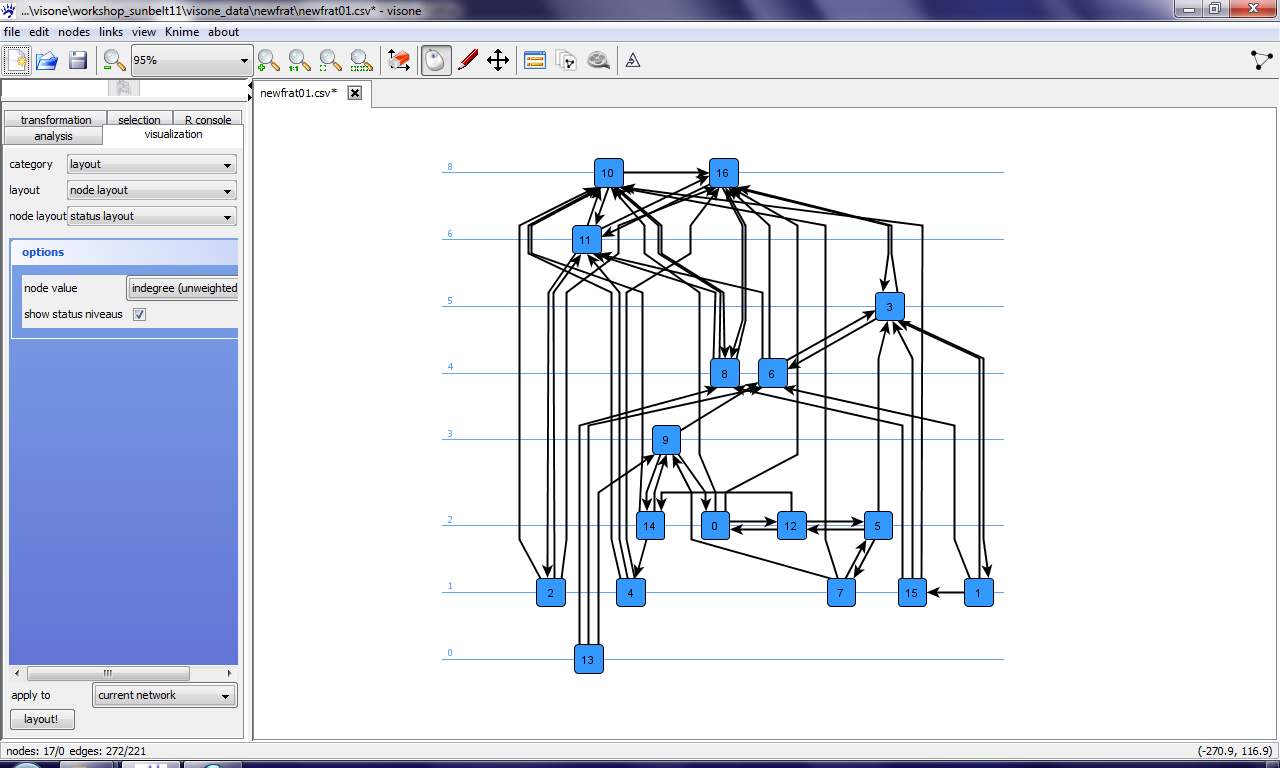Click the network icon at top right

coord(1262,60)
